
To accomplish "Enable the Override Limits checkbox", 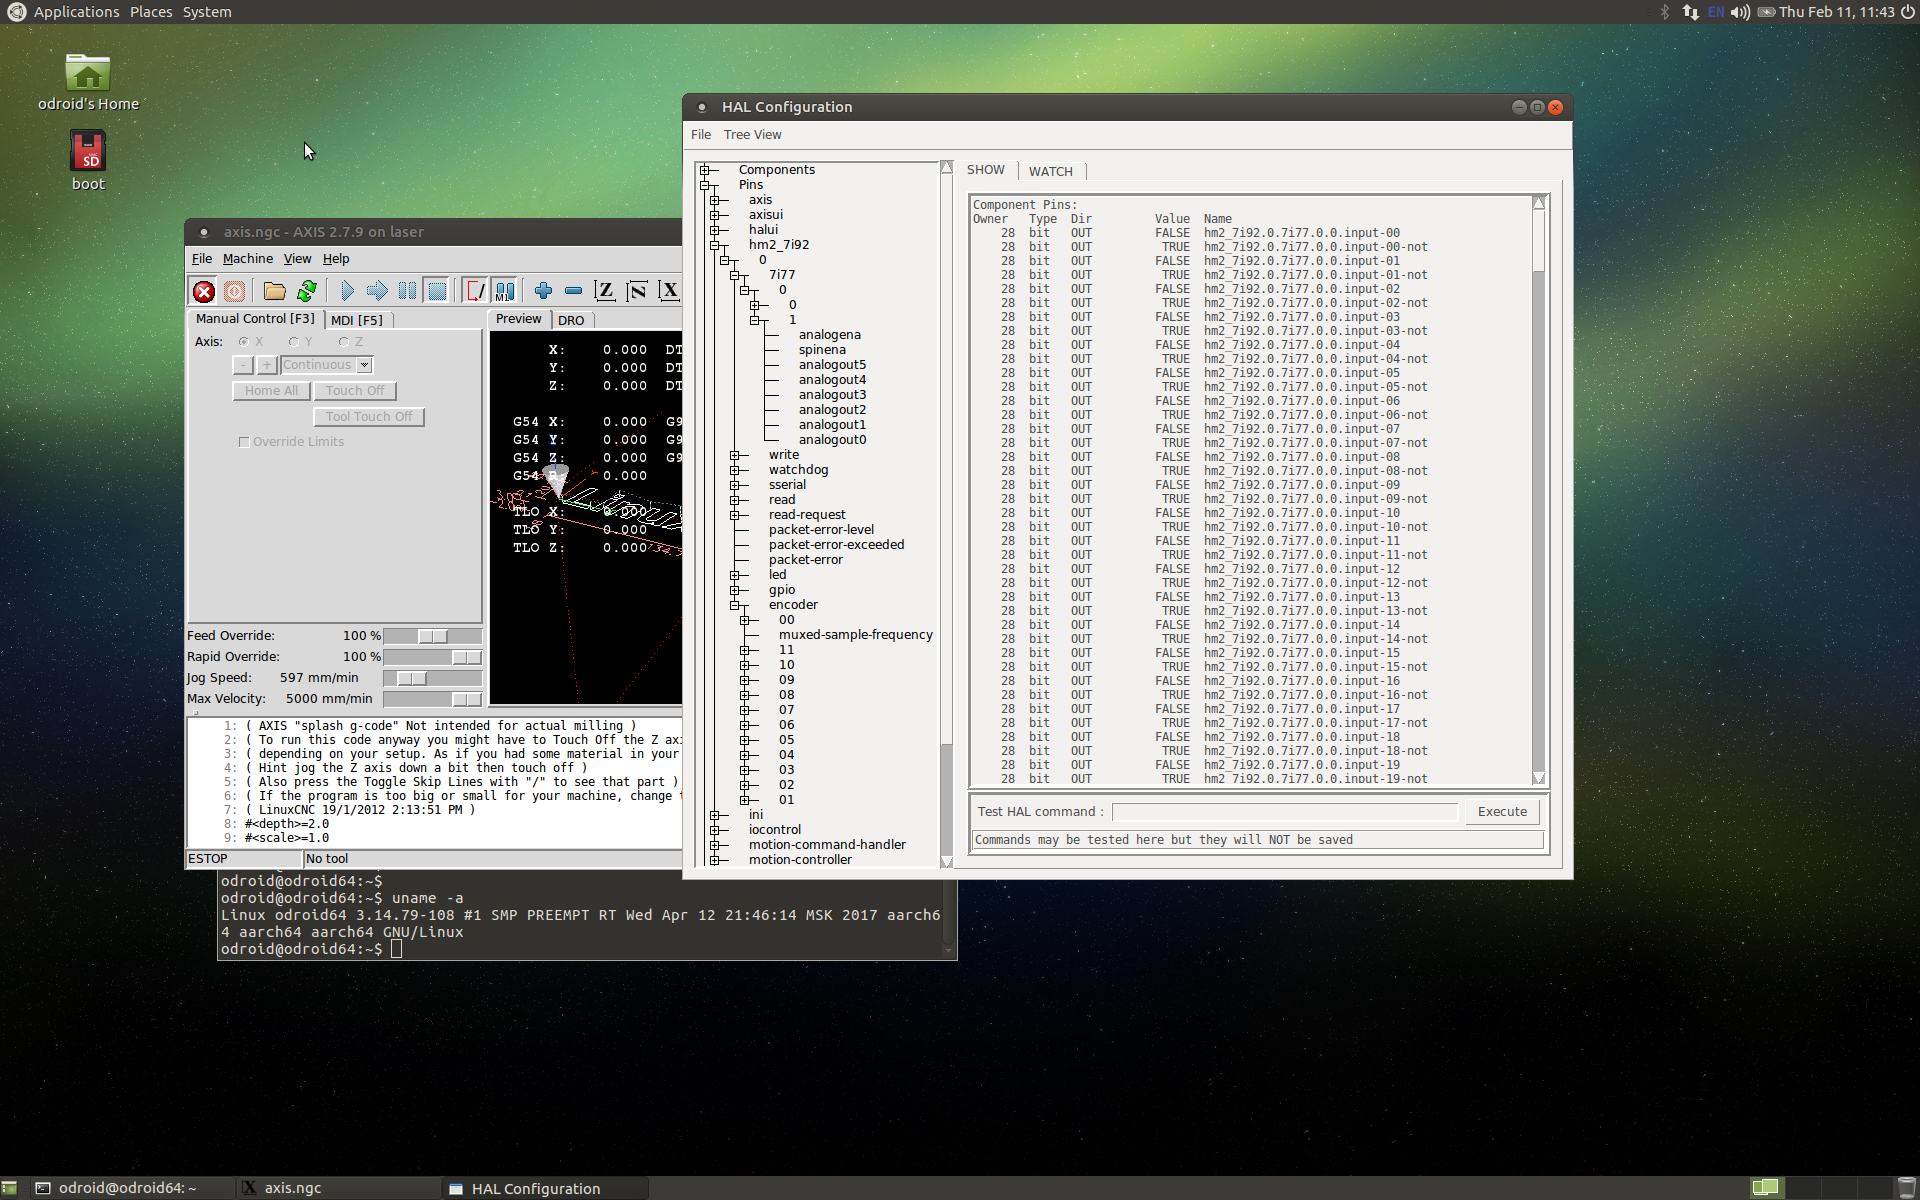I will tap(244, 442).
